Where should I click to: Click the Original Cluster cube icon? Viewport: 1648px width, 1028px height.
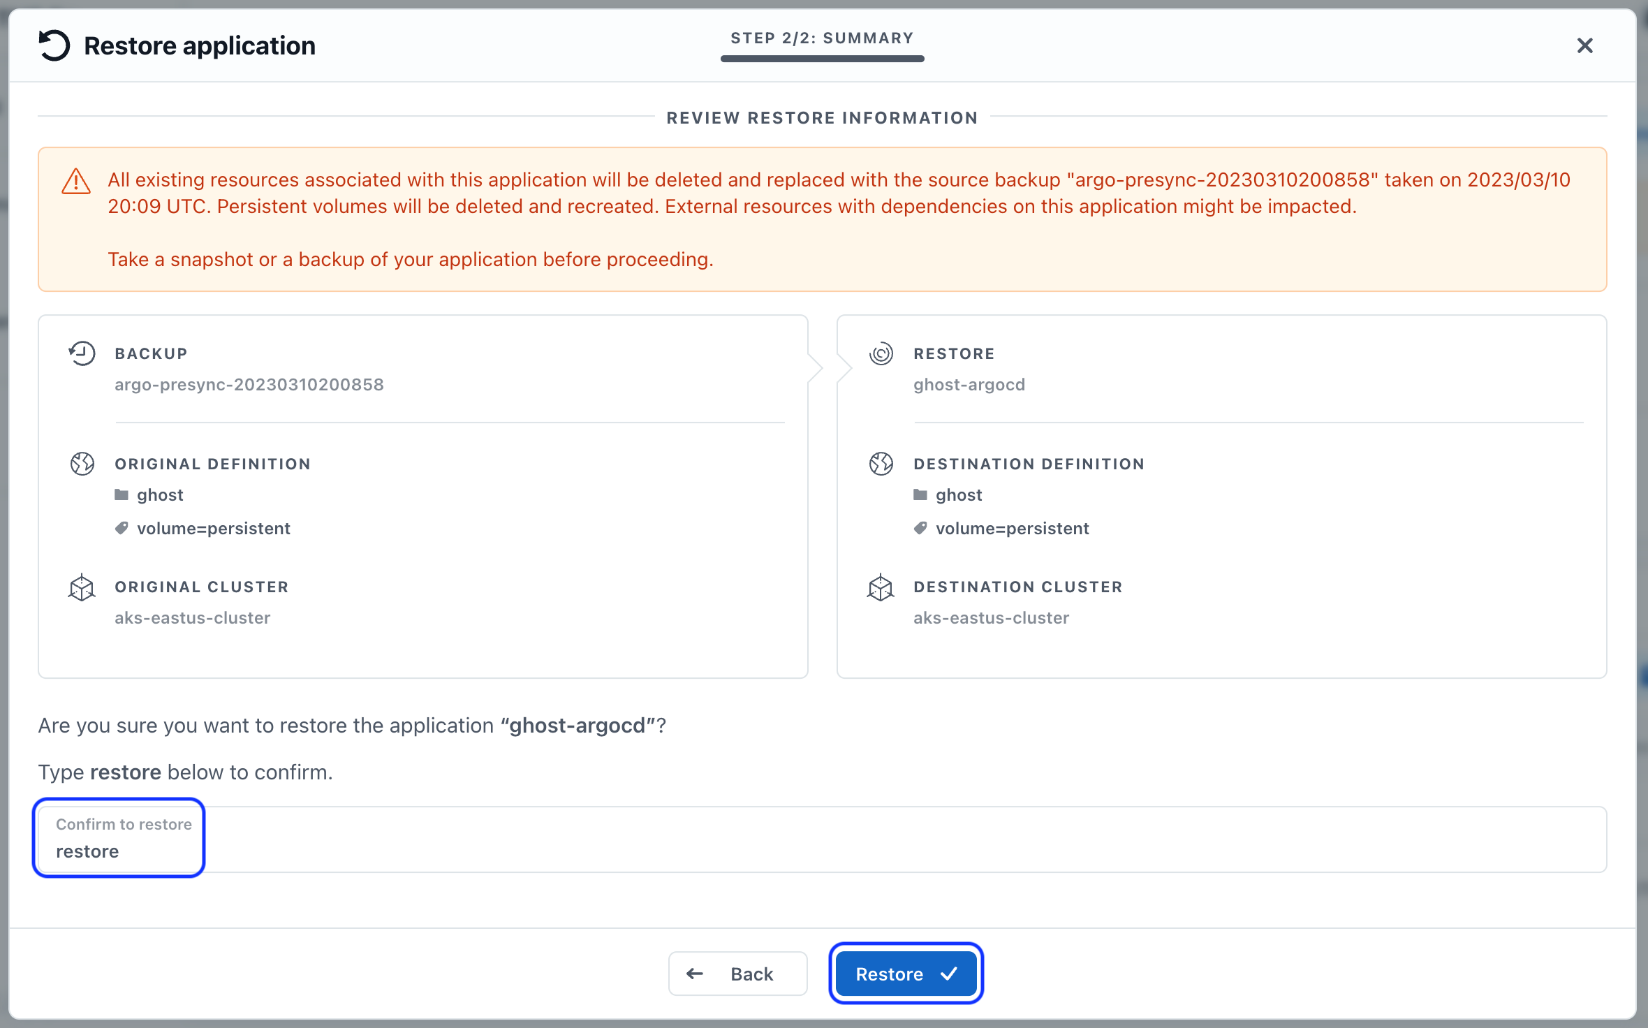[82, 588]
